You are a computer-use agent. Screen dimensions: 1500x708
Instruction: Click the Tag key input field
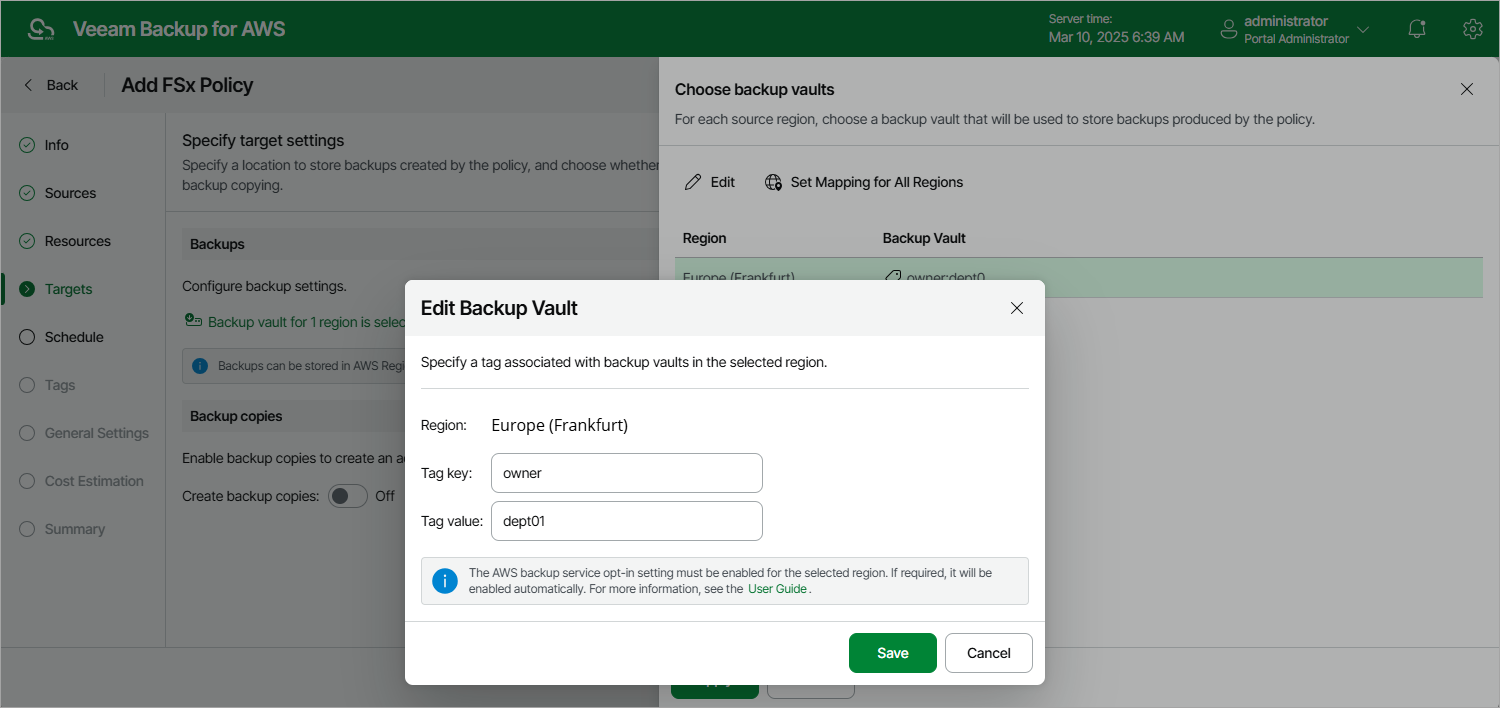click(627, 473)
